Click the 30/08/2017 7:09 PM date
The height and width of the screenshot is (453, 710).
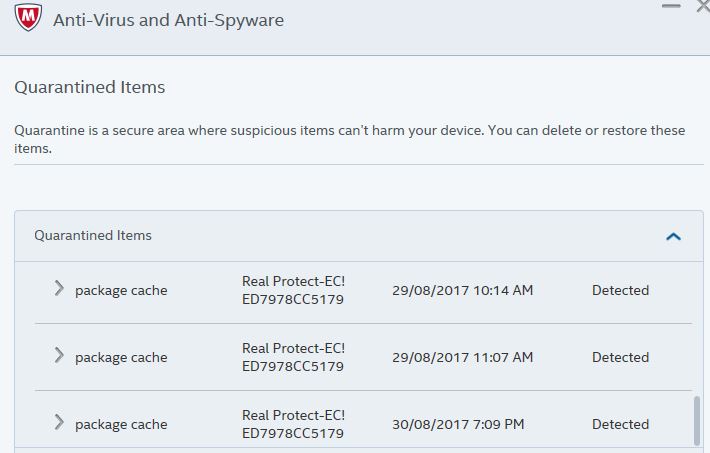click(x=458, y=425)
